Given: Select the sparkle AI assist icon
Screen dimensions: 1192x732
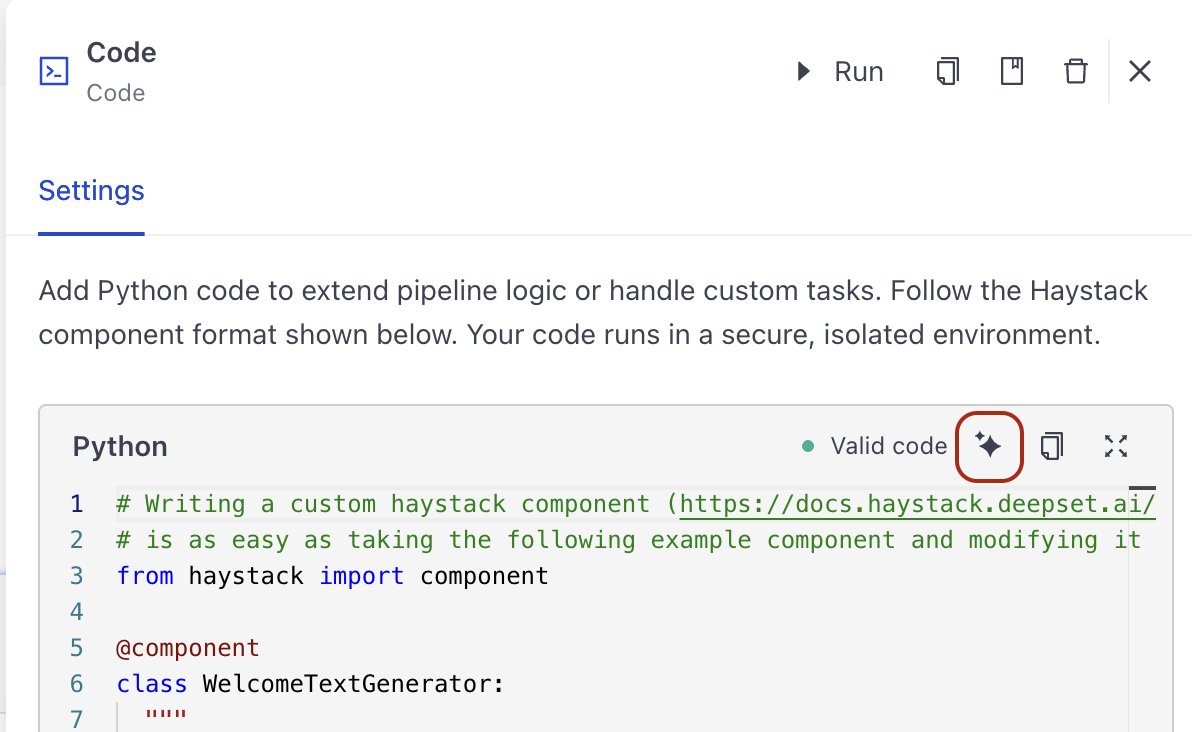Looking at the screenshot, I should (989, 447).
